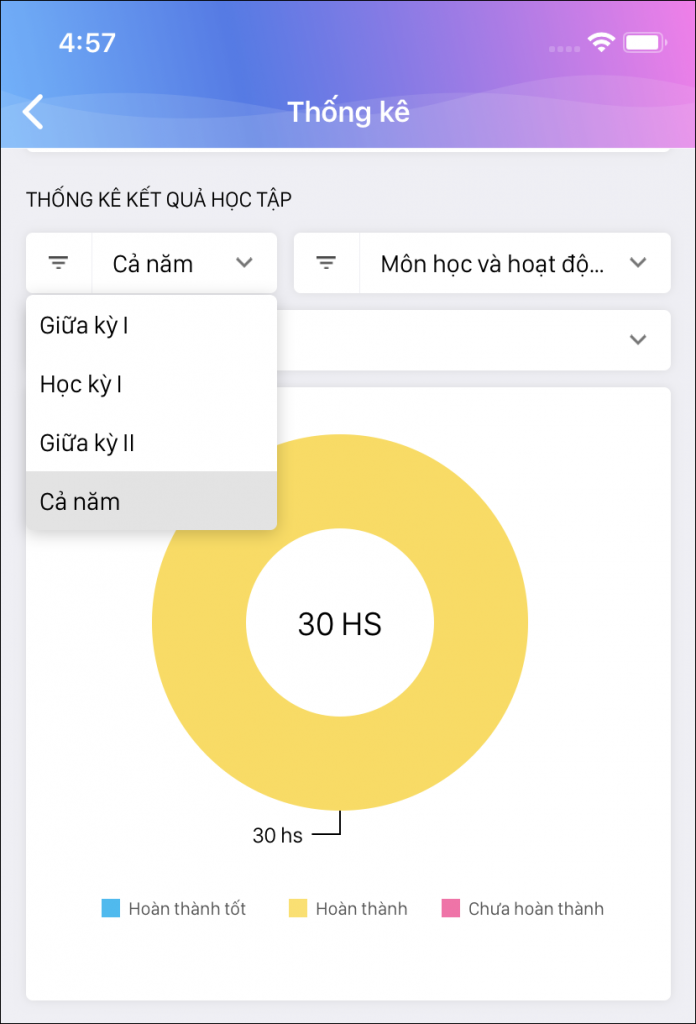This screenshot has height=1024, width=696.
Task: Toggle the Hoàn thành tốt legend label
Action: (x=187, y=909)
